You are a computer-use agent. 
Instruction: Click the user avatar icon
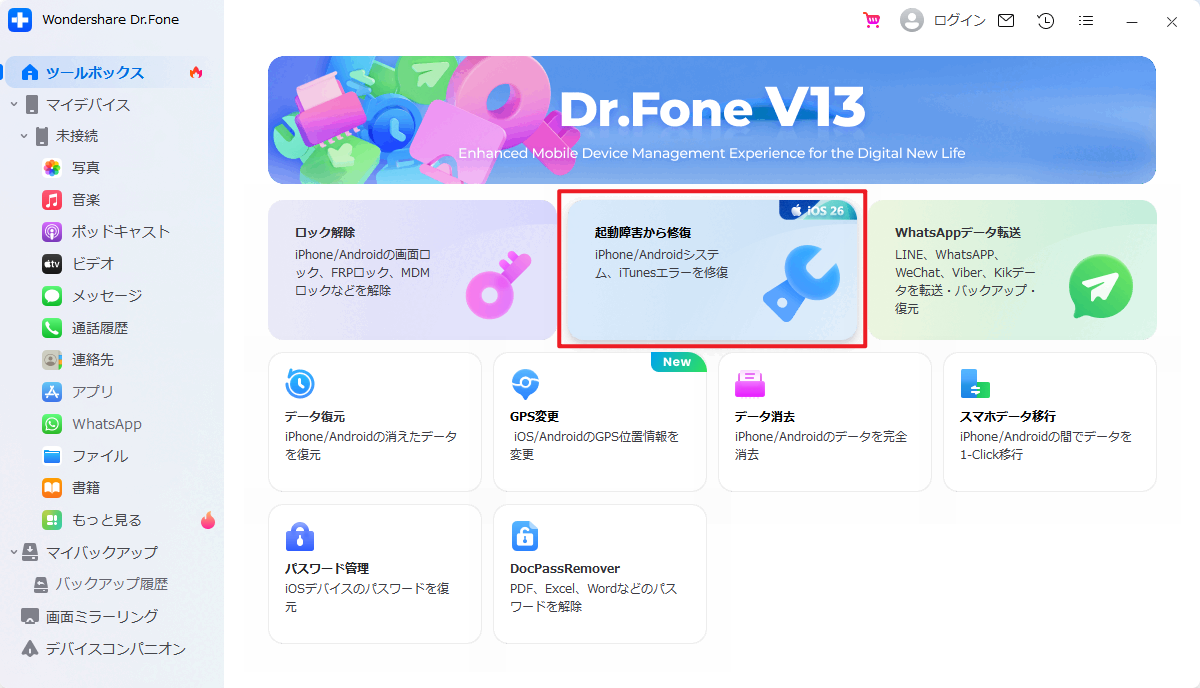[912, 20]
